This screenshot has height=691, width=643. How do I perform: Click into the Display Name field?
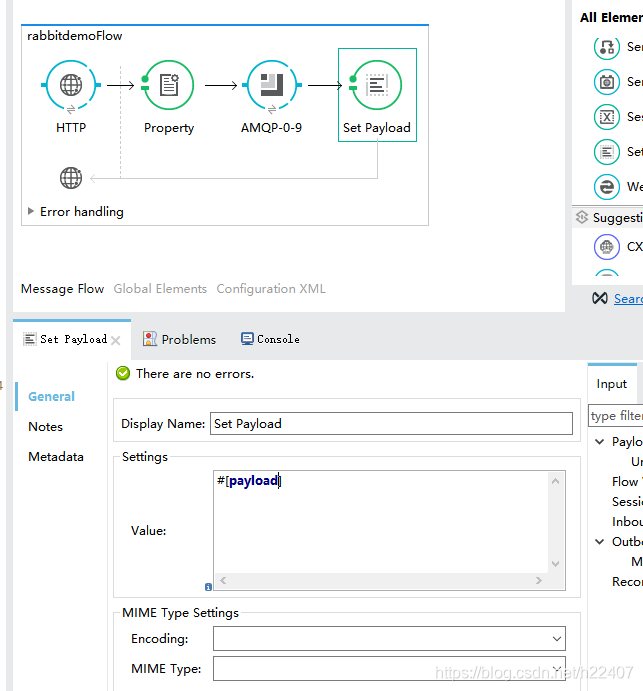coord(391,424)
